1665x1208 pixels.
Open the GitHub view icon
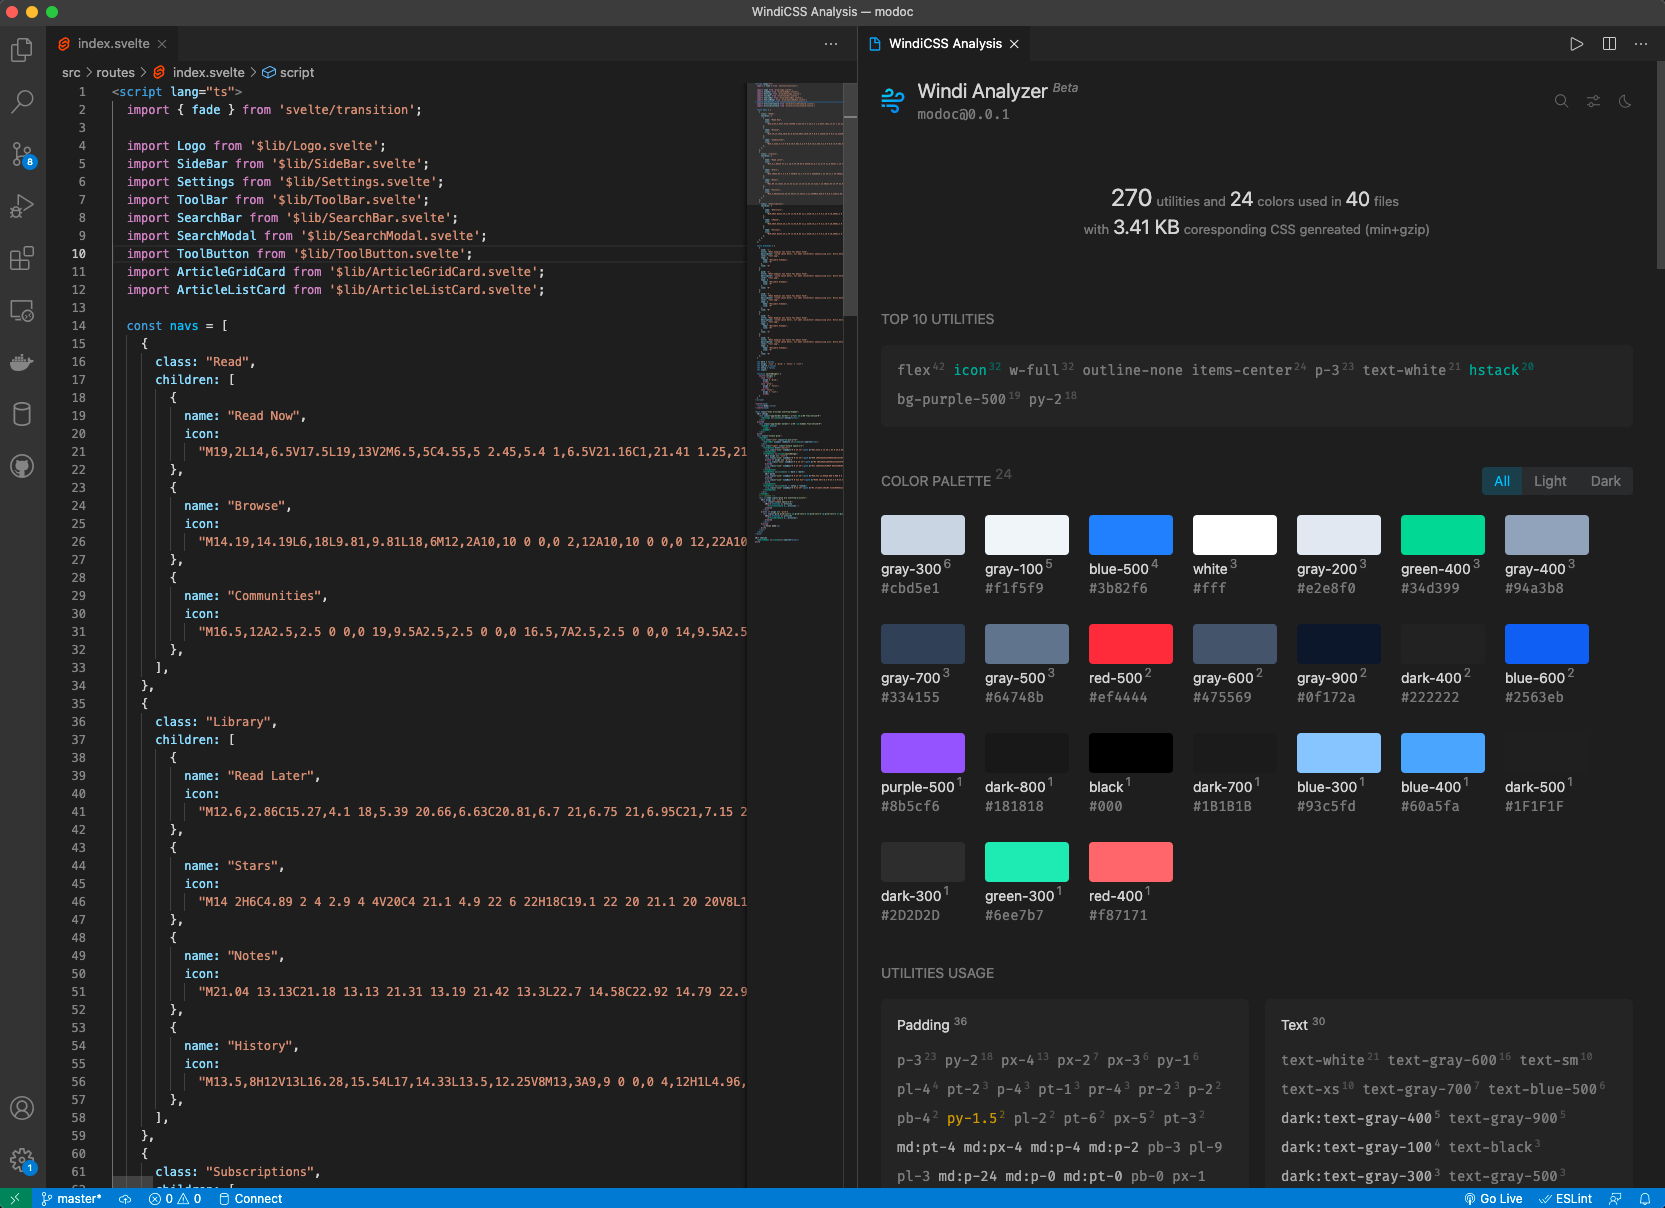tap(22, 466)
